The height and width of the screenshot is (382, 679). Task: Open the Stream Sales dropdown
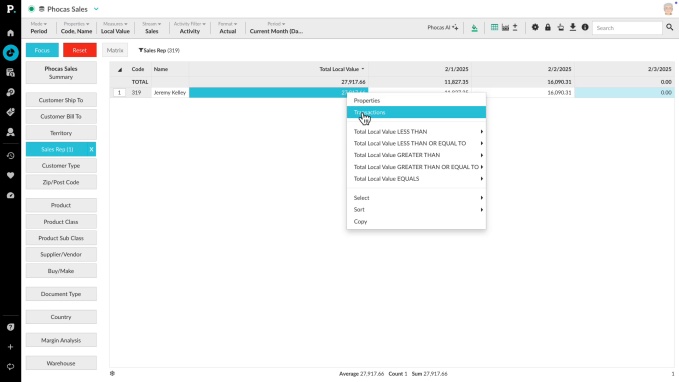[x=152, y=28]
